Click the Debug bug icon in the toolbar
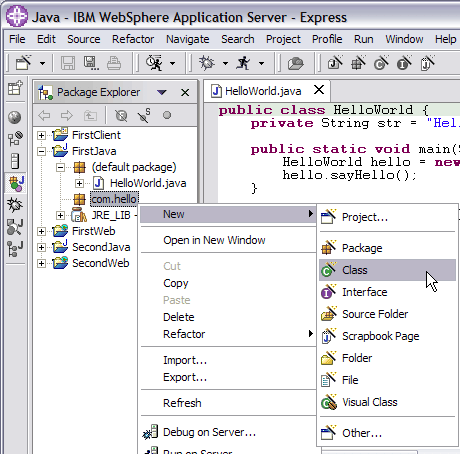Viewport: 460px width, 454px height. point(207,63)
